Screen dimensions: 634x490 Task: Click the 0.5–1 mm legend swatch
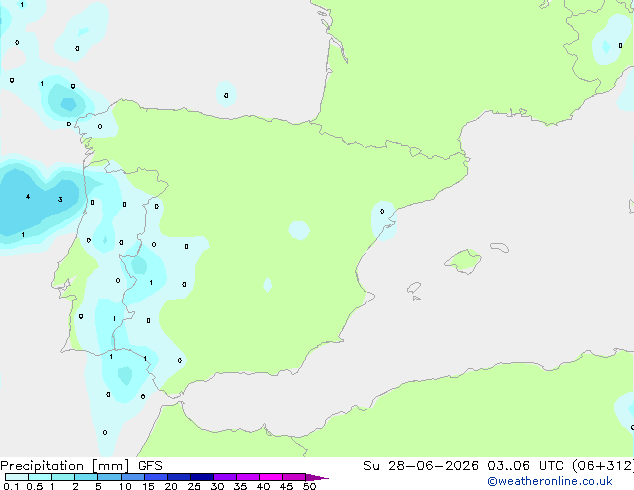[40, 477]
